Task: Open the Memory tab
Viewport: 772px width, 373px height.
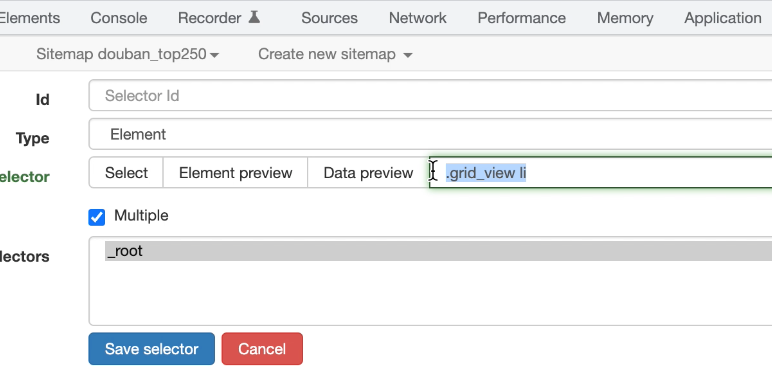Action: tap(625, 18)
